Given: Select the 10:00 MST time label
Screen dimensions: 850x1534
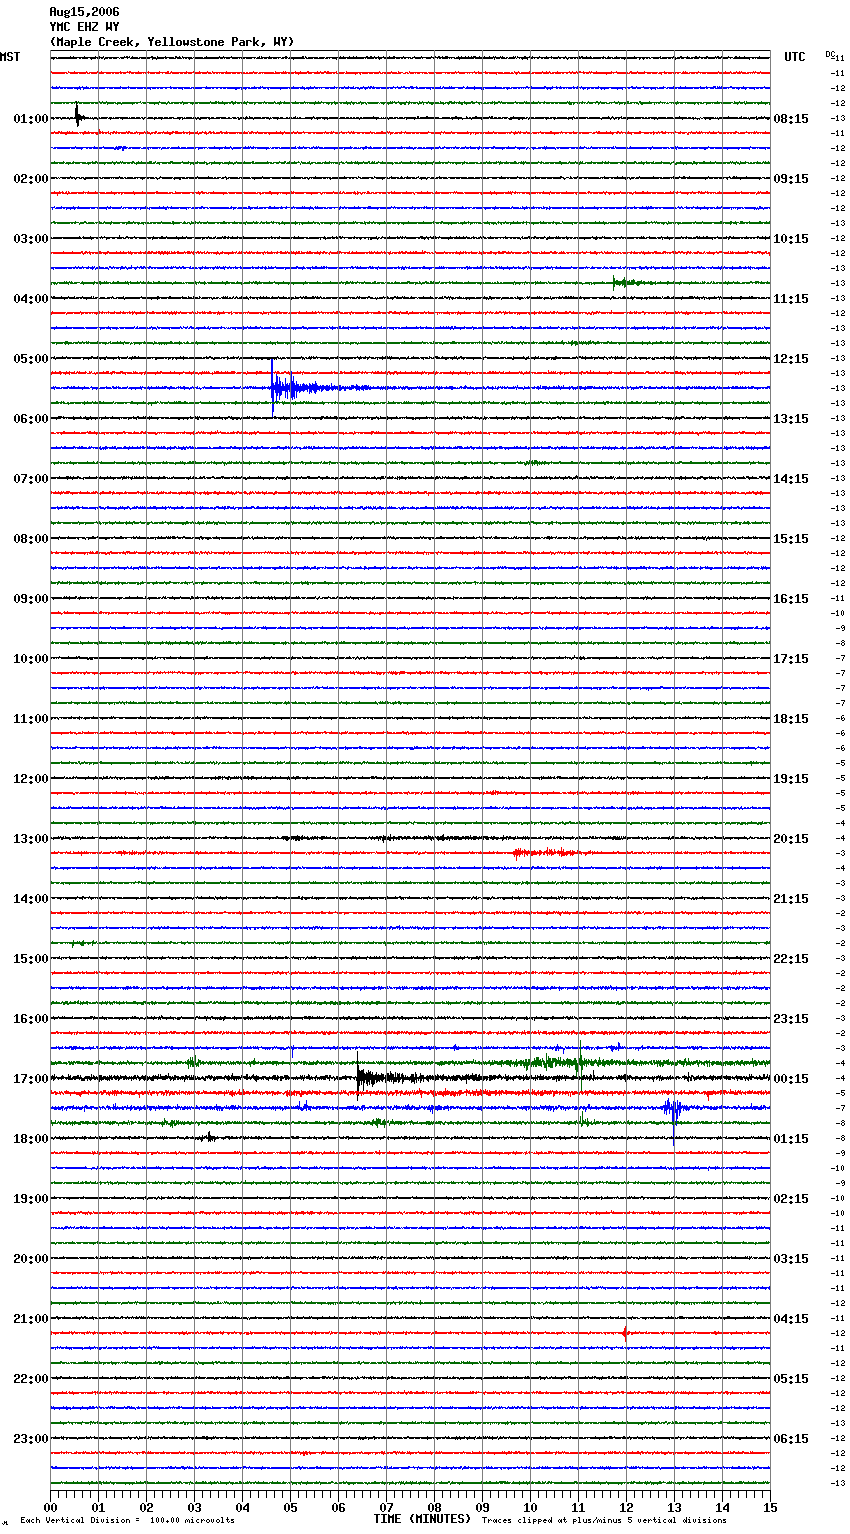Looking at the screenshot, I should pos(31,659).
